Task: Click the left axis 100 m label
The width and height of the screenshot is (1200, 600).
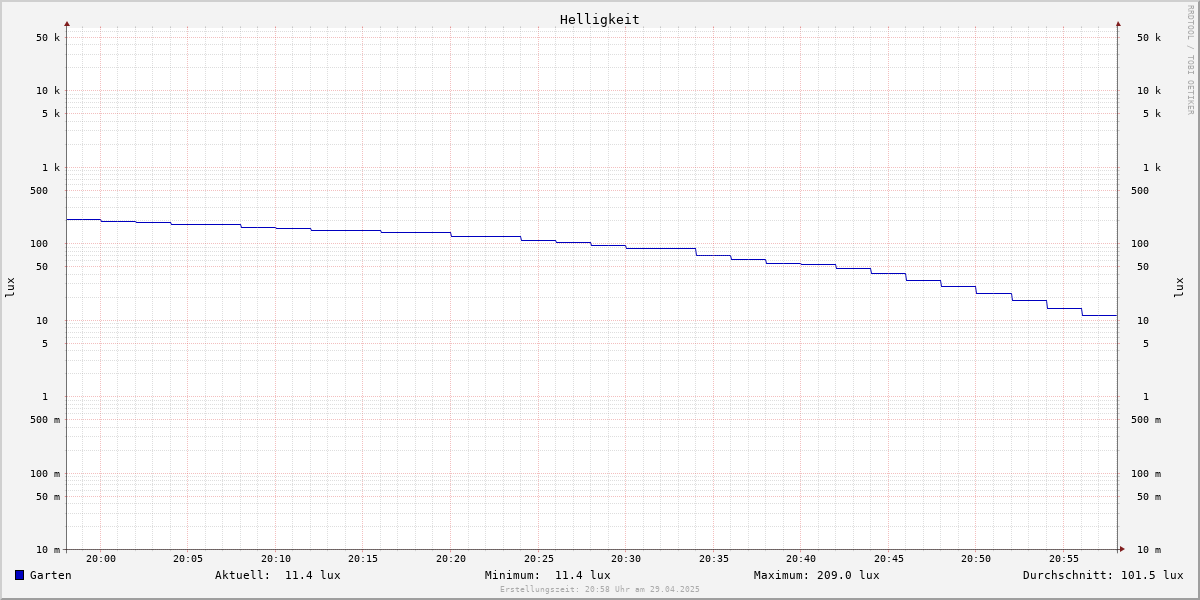Action: point(45,474)
